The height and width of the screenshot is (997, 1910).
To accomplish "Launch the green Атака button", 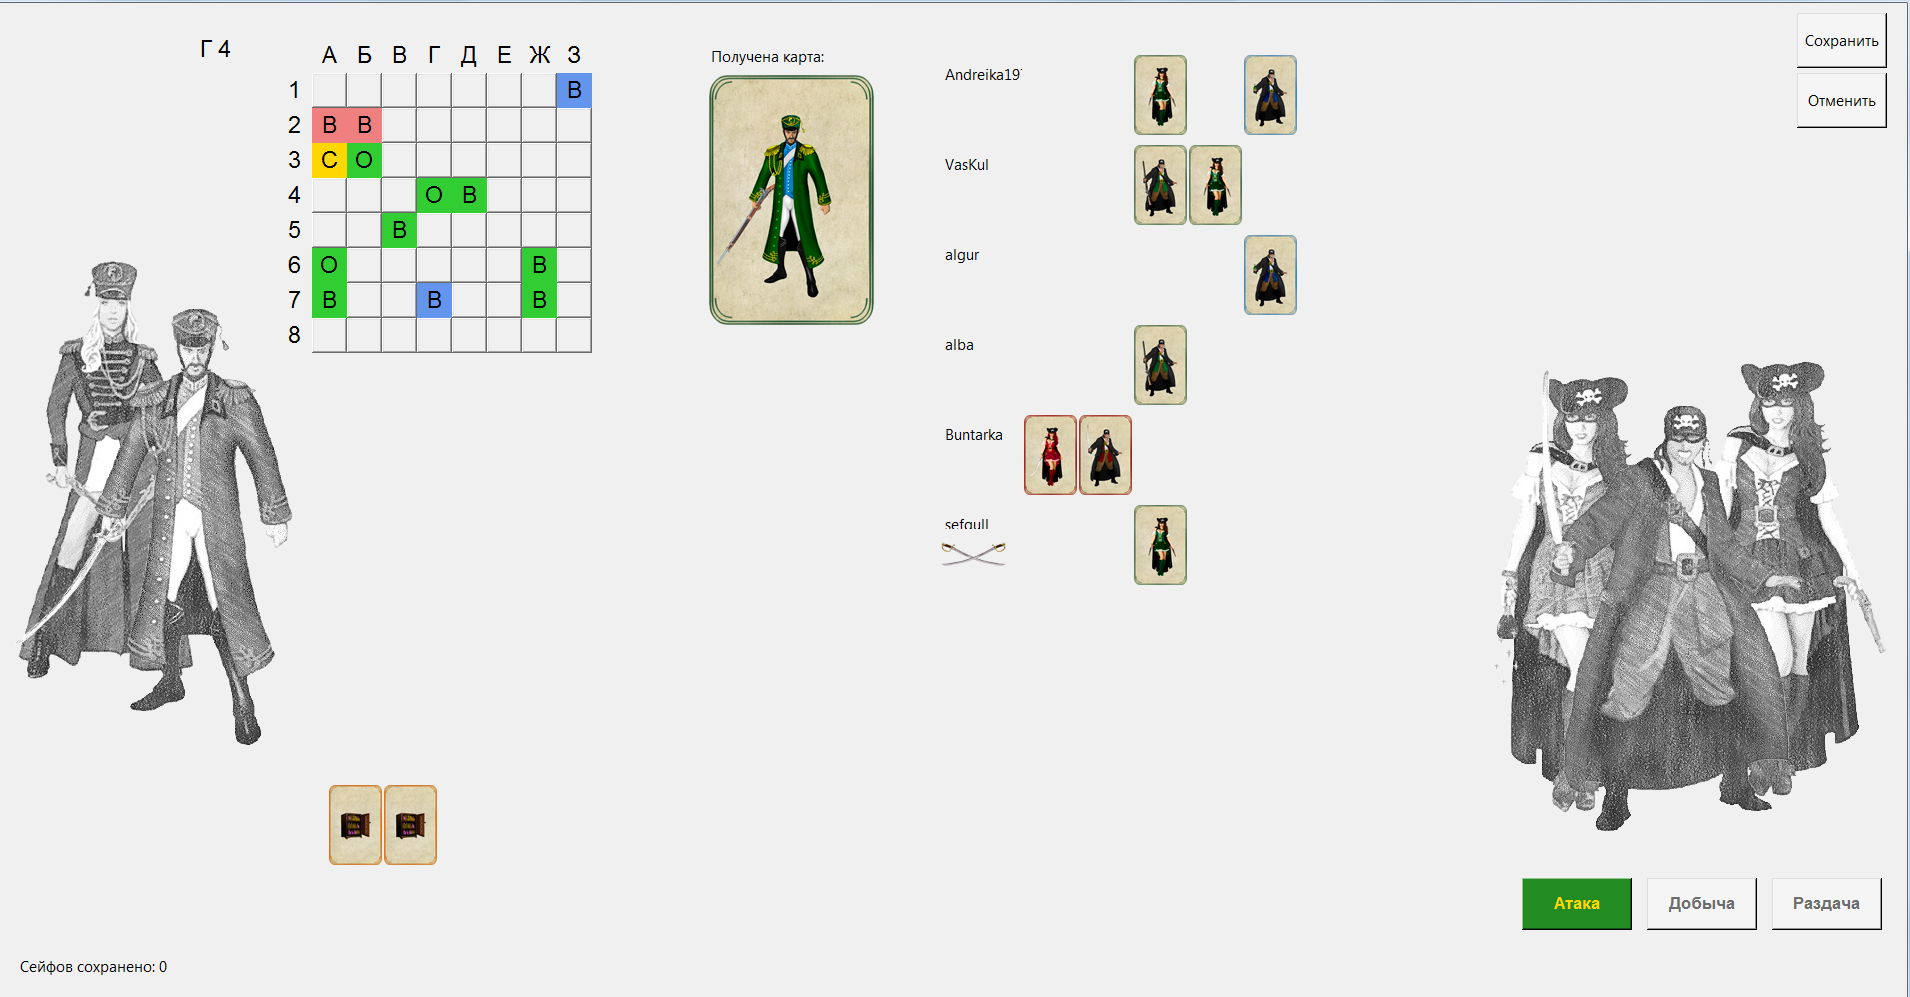I will click(1576, 903).
